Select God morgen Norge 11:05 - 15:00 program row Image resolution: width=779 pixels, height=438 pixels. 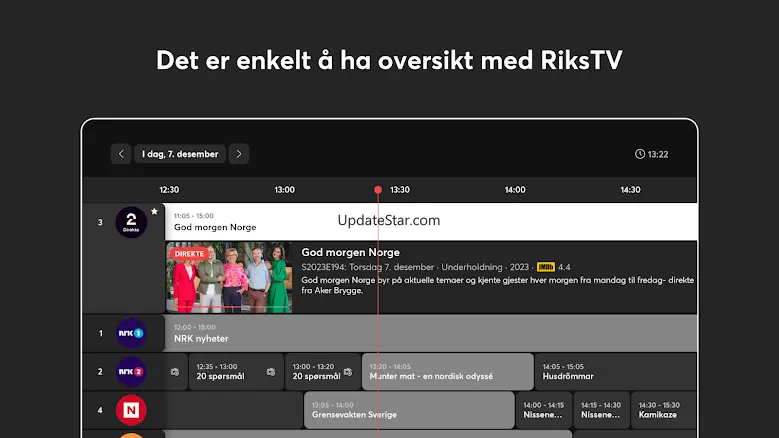(x=431, y=222)
